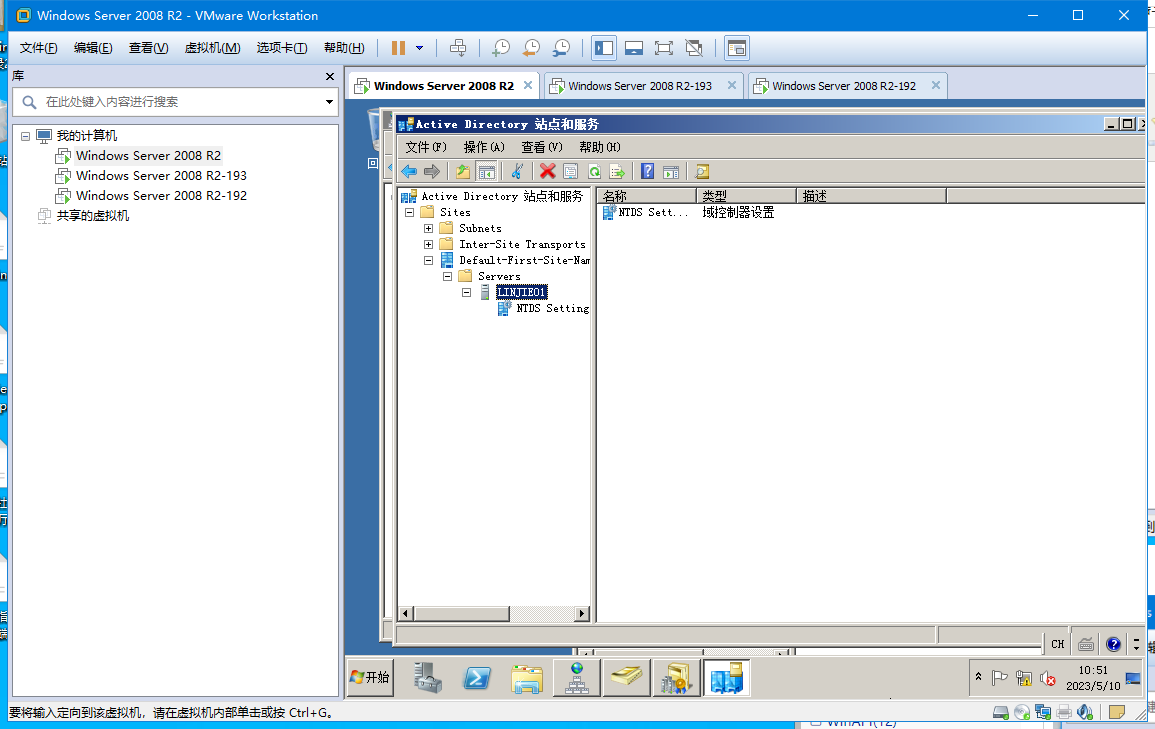Click the VMware thumbnail bar icon
This screenshot has height=729, width=1155.
point(633,48)
